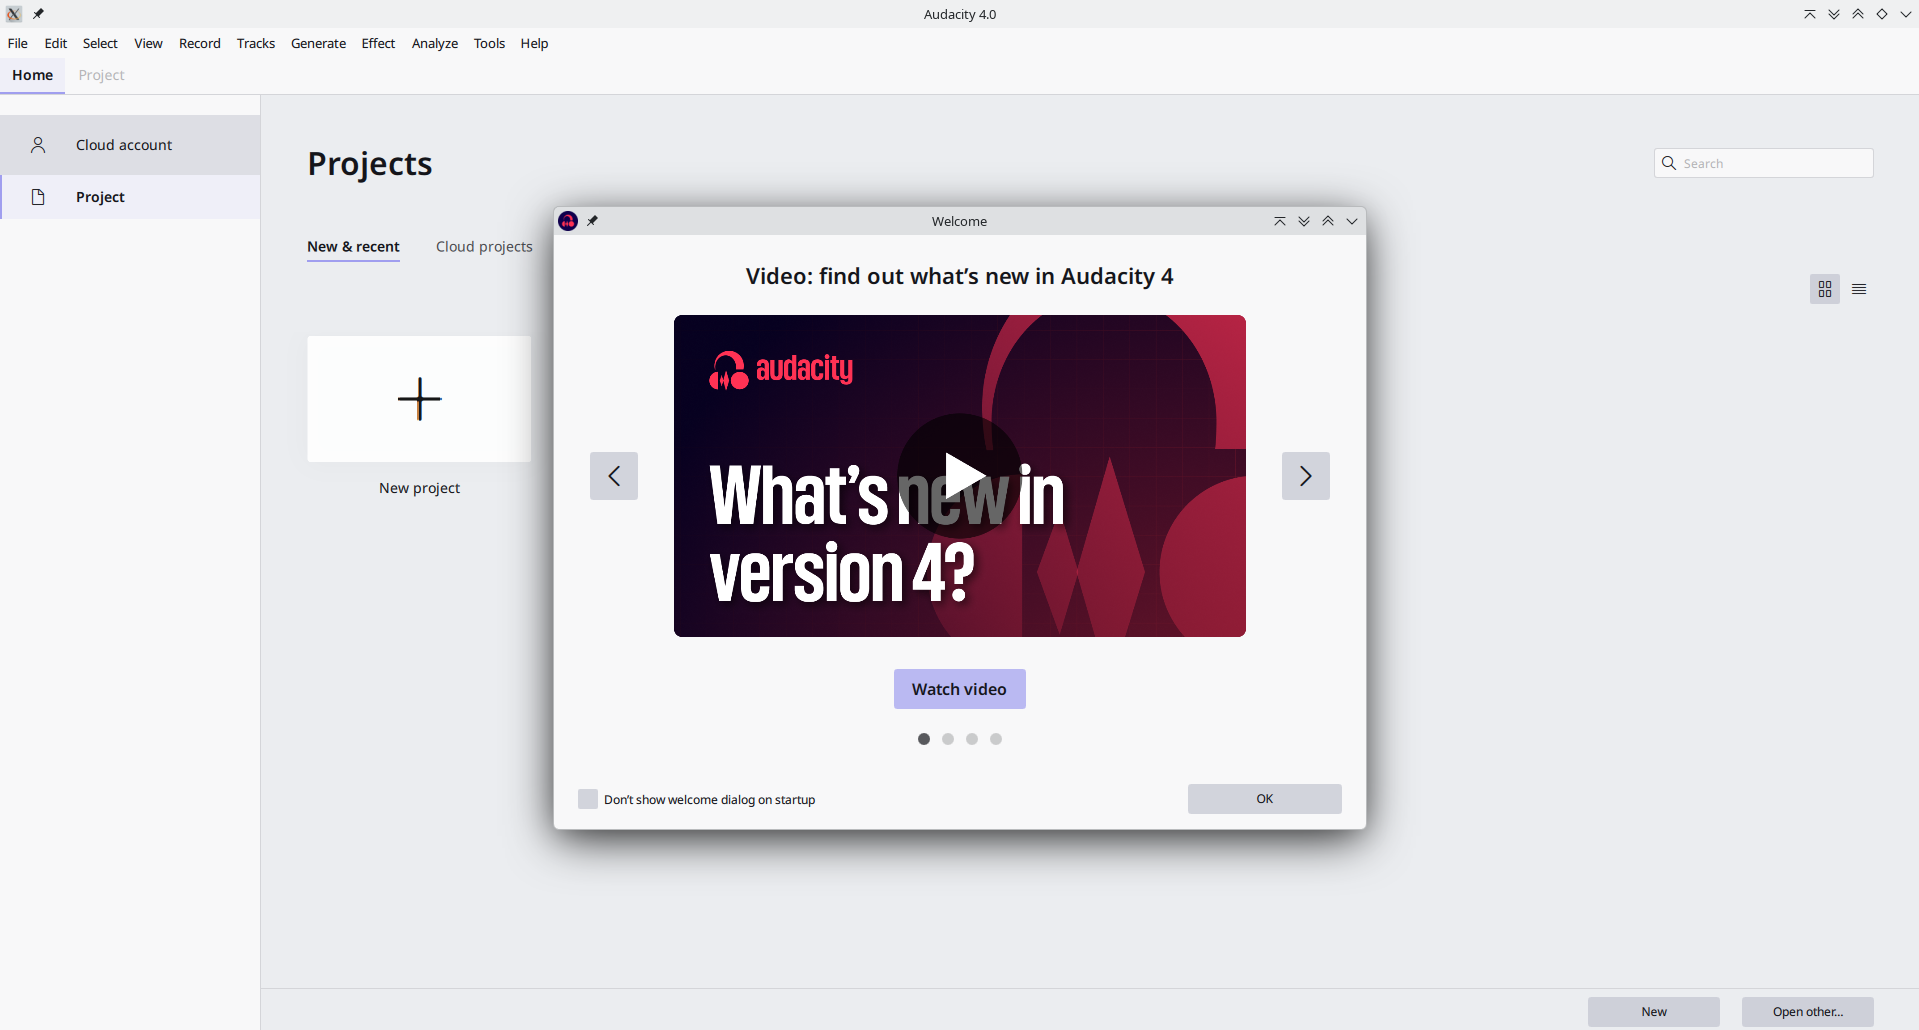Image resolution: width=1919 pixels, height=1030 pixels.
Task: Enable Don't show welcome dialog on startup
Action: [588, 799]
